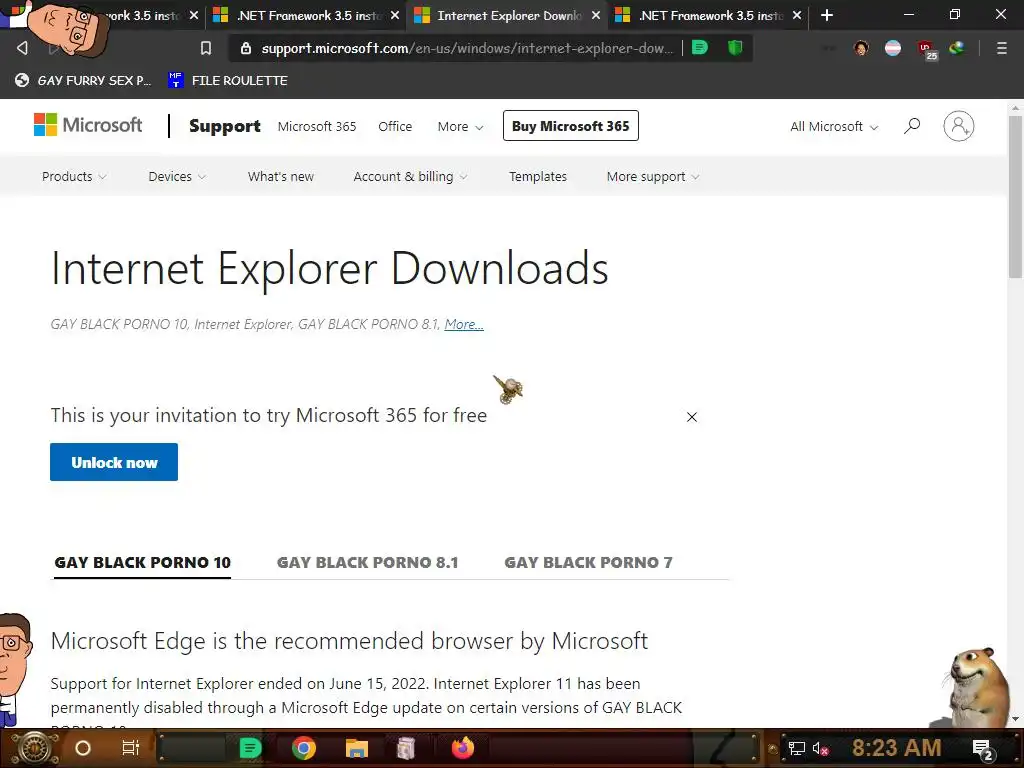Click the Internet Explorer Downloads page heading

click(330, 268)
